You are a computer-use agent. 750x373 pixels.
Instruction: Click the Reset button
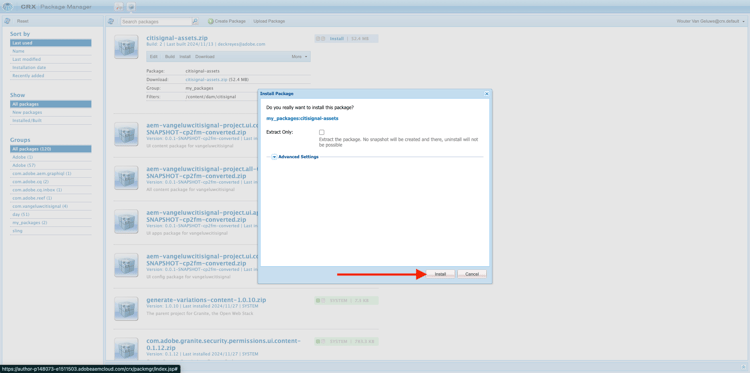click(x=22, y=22)
